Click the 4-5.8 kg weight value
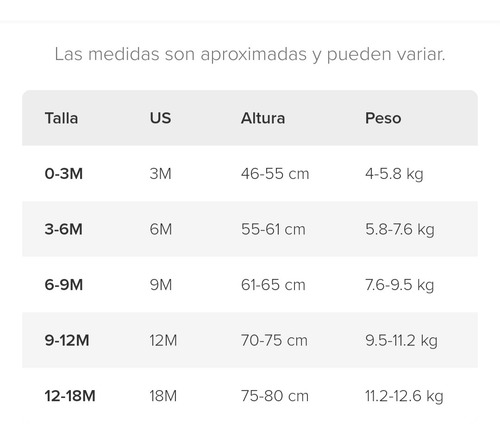Image resolution: width=500 pixels, height=444 pixels. coord(394,174)
